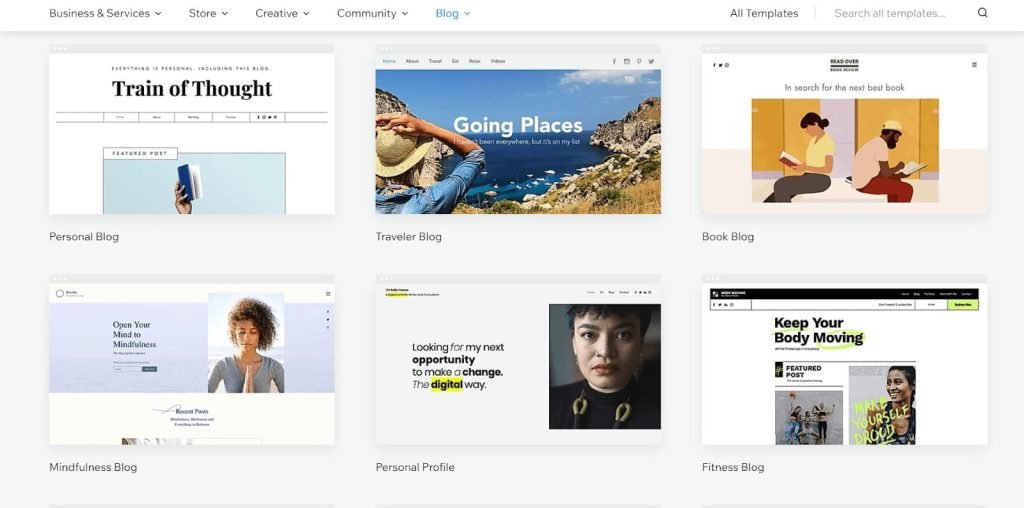Image resolution: width=1024 pixels, height=508 pixels.
Task: Open the Store dropdown menu
Action: 208,13
